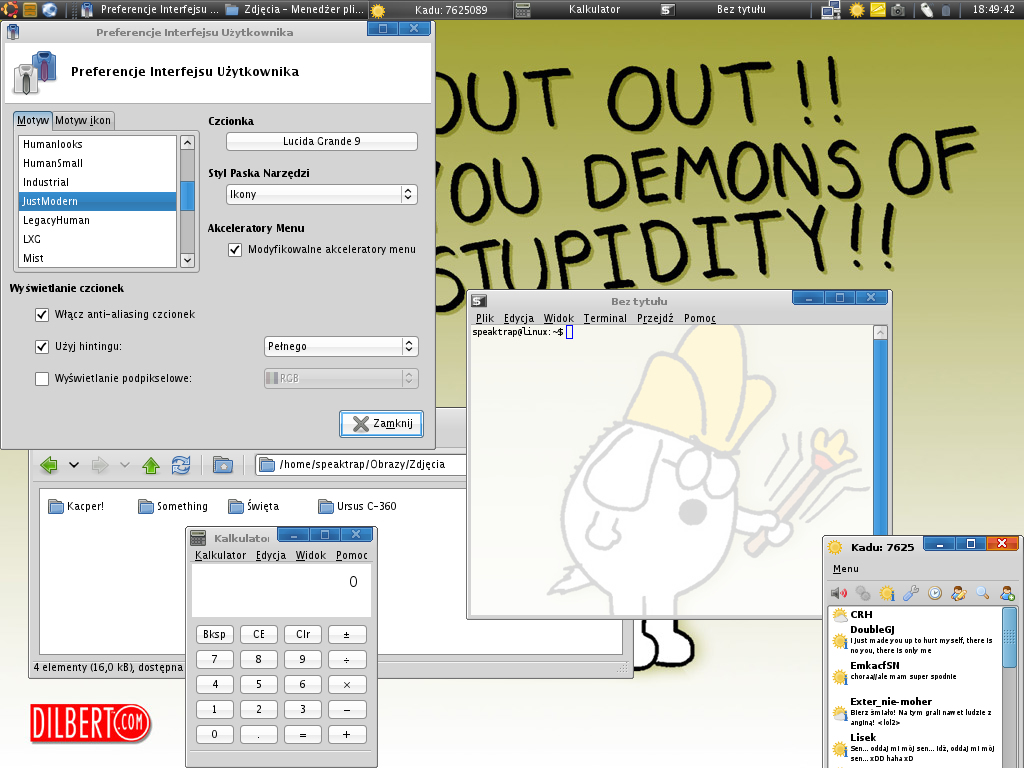The height and width of the screenshot is (768, 1024).
Task: Click the camera screenshot tray icon
Action: pos(898,10)
